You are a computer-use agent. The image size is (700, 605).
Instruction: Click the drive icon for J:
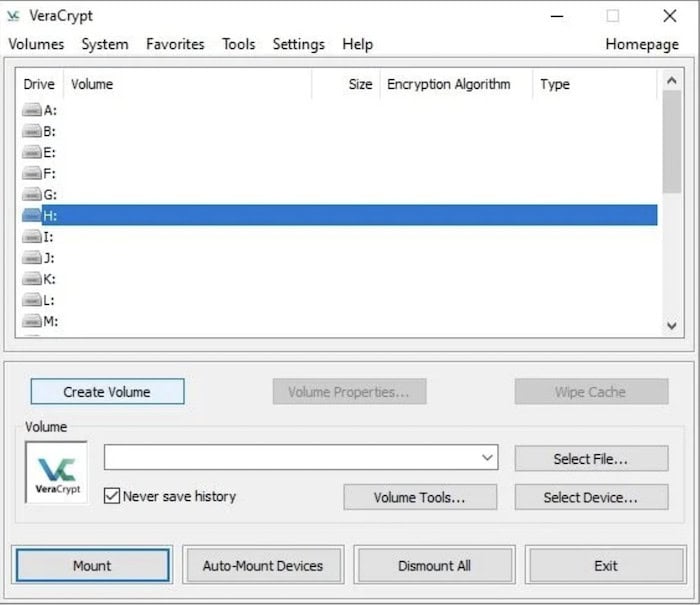tap(32, 258)
